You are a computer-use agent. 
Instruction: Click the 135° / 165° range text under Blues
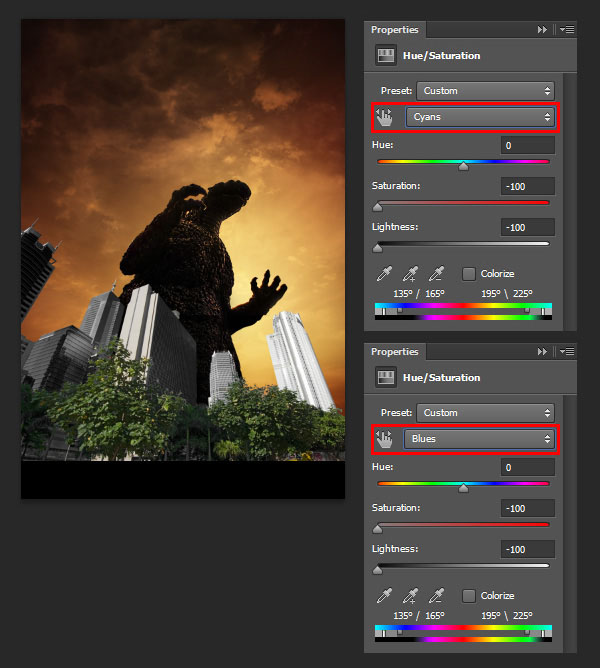[419, 616]
